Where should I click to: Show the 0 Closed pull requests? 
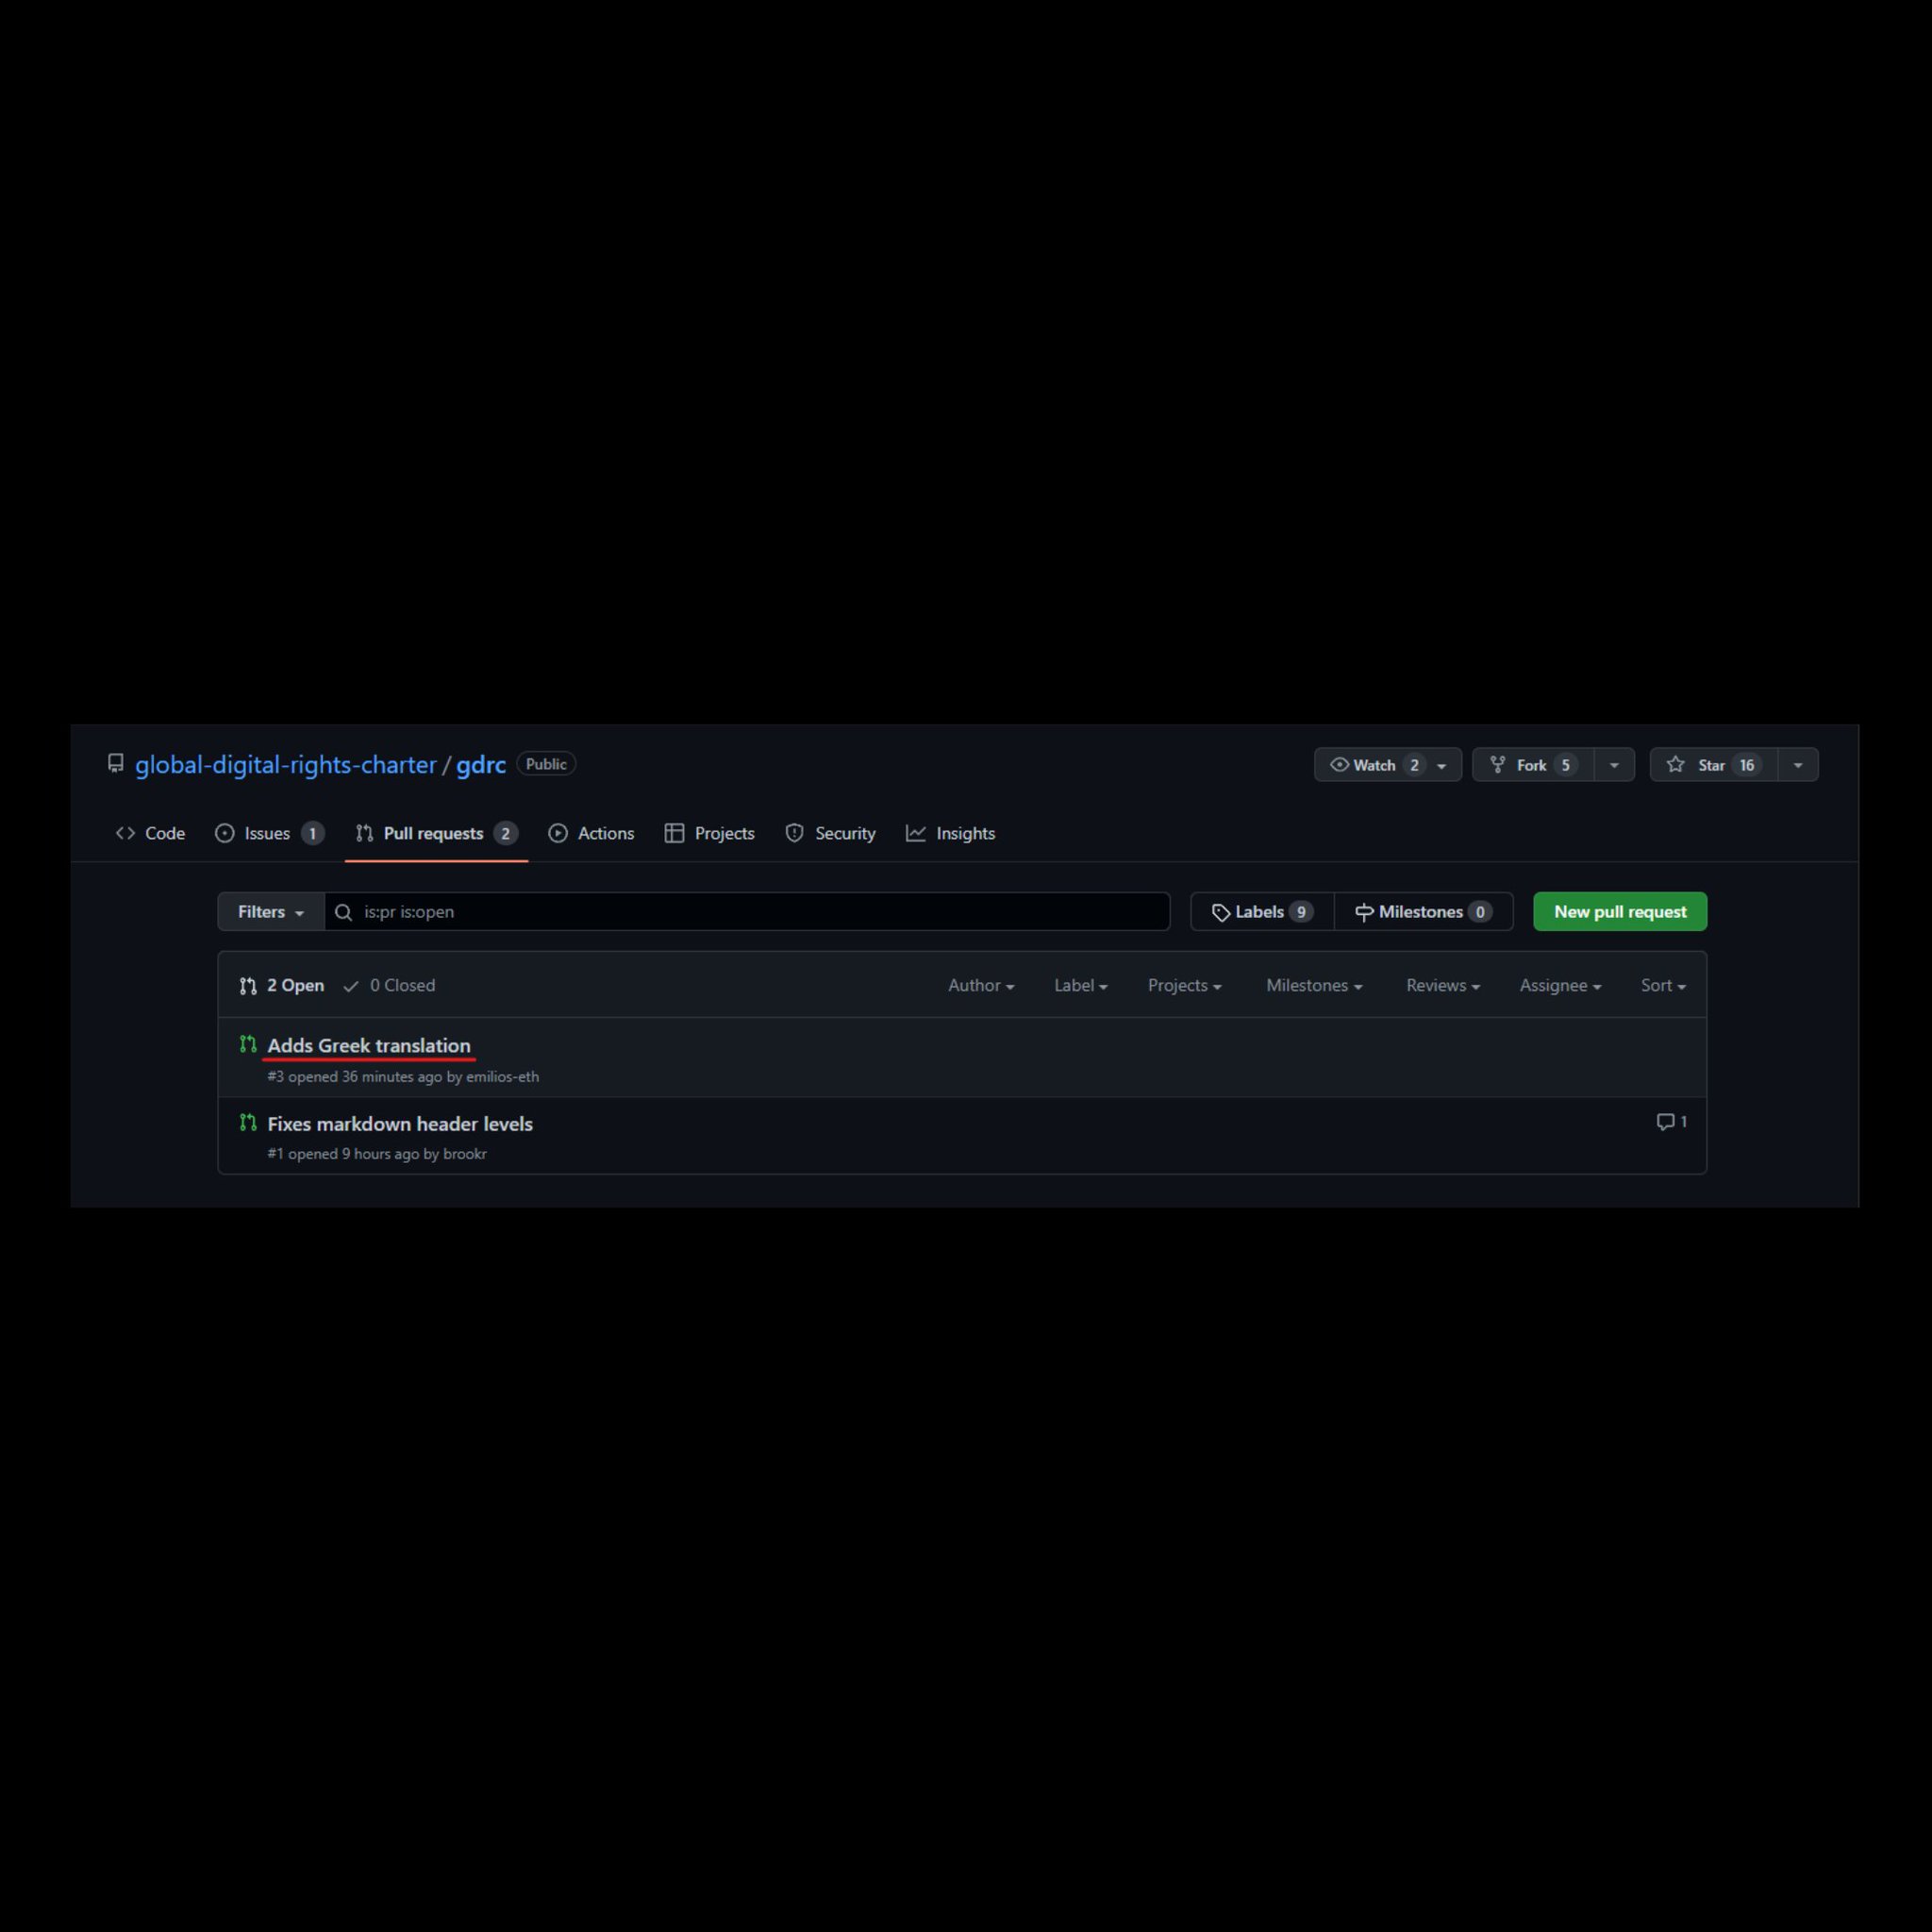389,985
